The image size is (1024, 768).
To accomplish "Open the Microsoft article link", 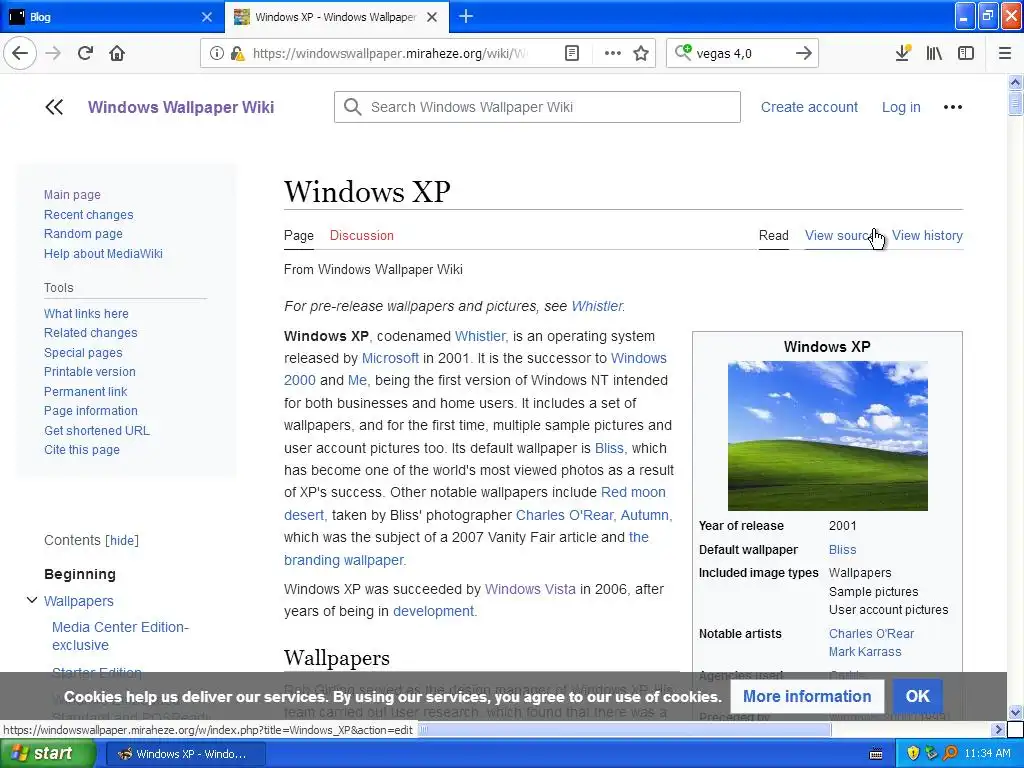I will pyautogui.click(x=390, y=358).
